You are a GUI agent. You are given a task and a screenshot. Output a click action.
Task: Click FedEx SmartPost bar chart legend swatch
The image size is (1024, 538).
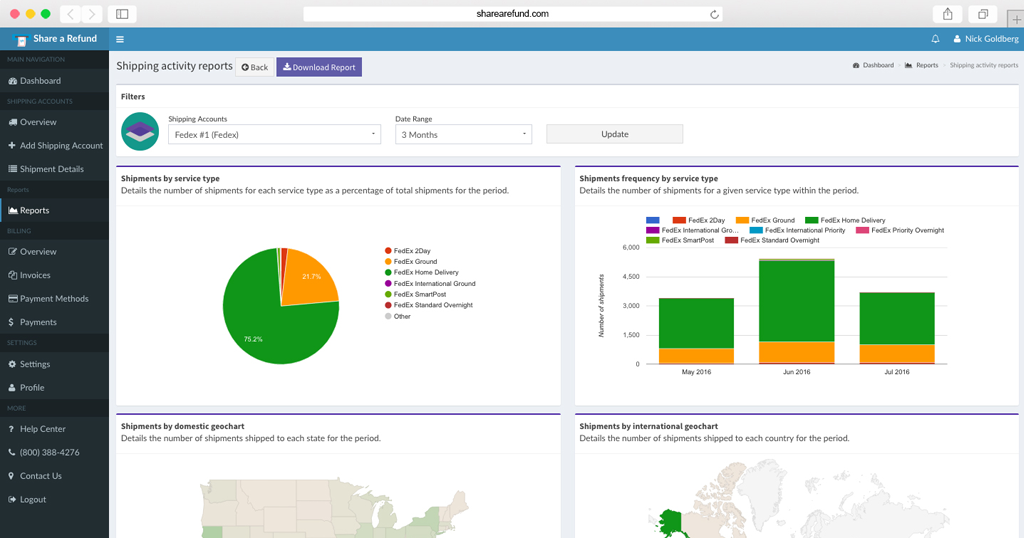pos(652,240)
